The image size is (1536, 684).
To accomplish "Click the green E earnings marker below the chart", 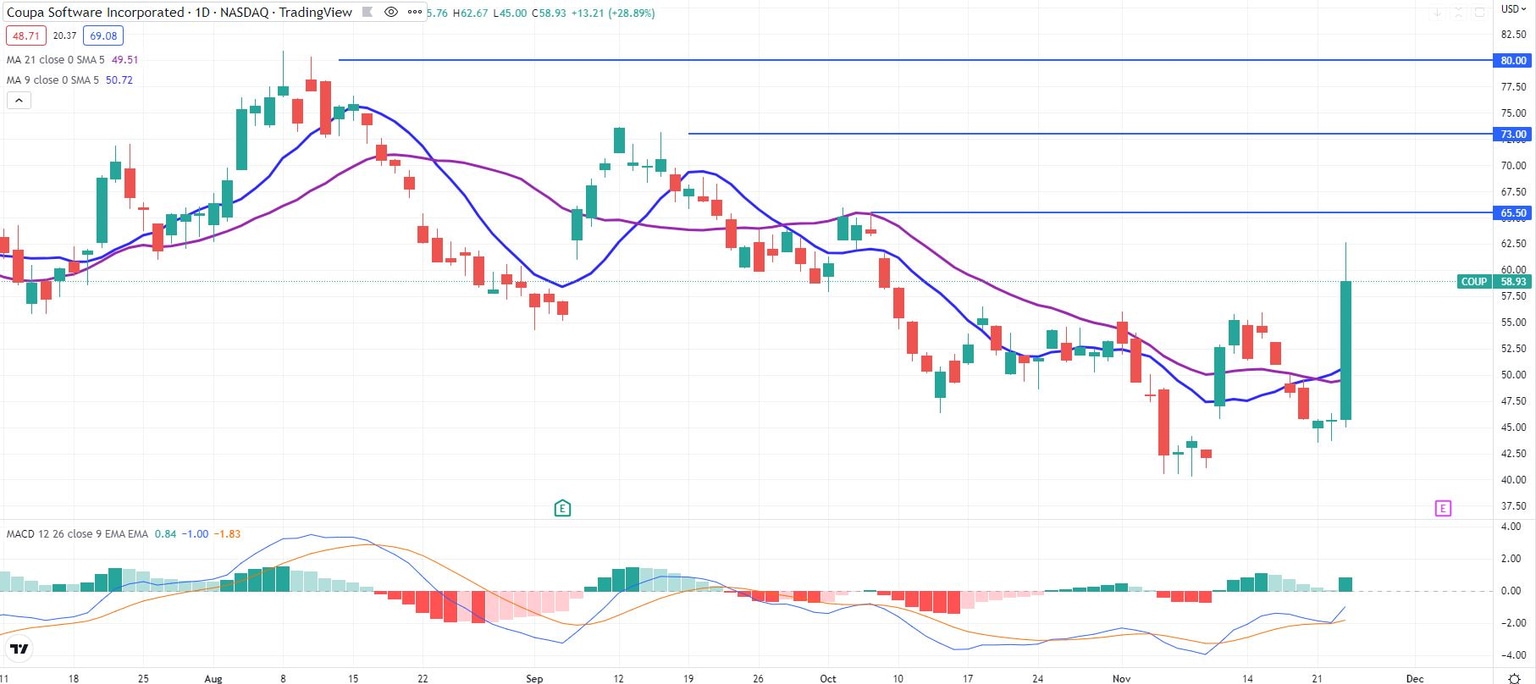I will [563, 508].
